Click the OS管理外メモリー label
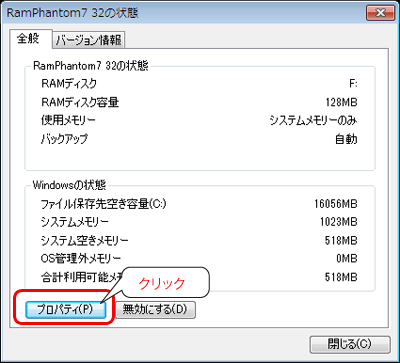400x363 pixels. point(81,258)
